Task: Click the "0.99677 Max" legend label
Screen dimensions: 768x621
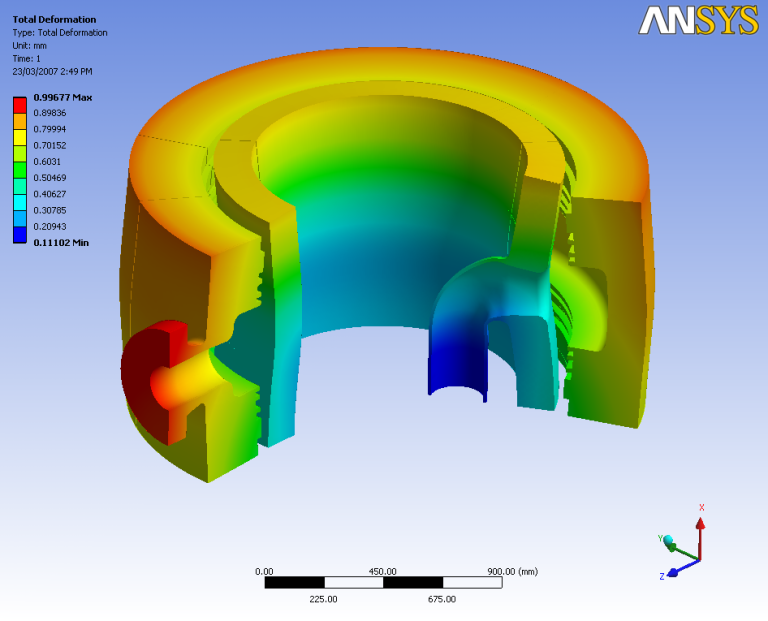Action: (62, 98)
